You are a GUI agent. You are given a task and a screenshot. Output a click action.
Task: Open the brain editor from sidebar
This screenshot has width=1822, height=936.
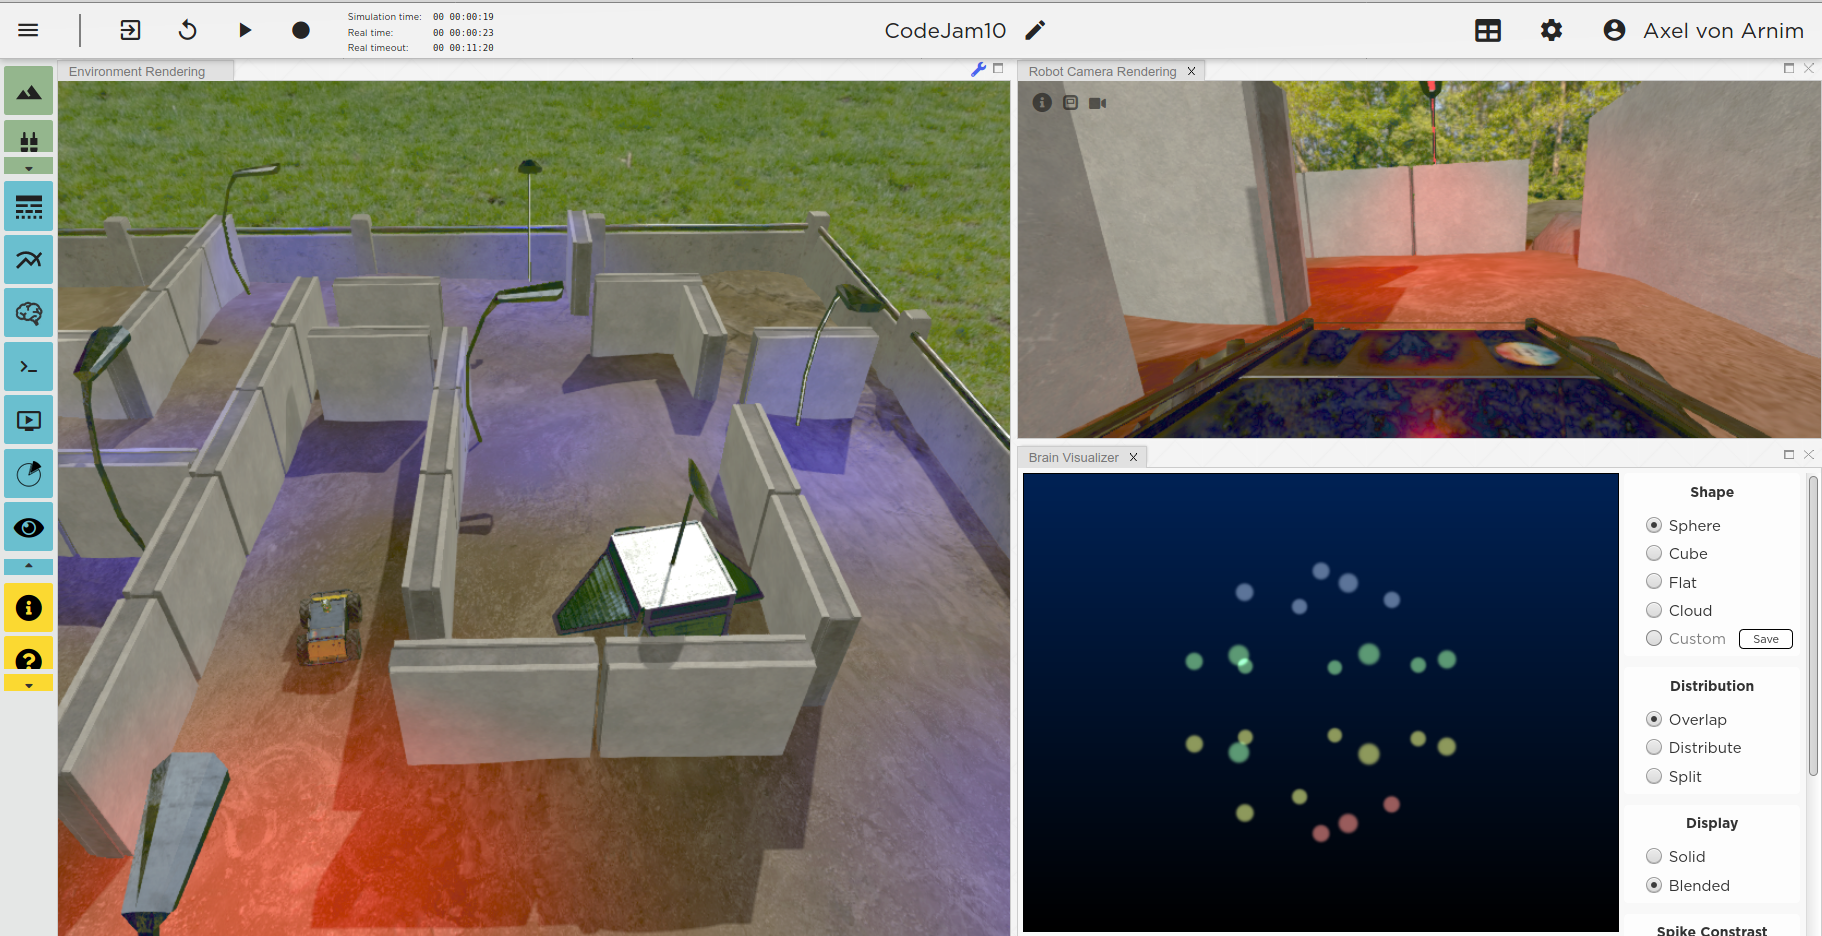(x=29, y=314)
